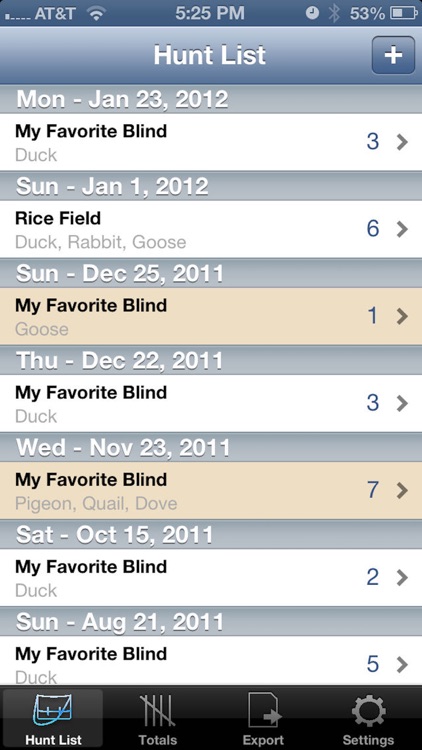The image size is (422, 750).
Task: Tap the battery icon in the status bar
Action: tap(404, 13)
